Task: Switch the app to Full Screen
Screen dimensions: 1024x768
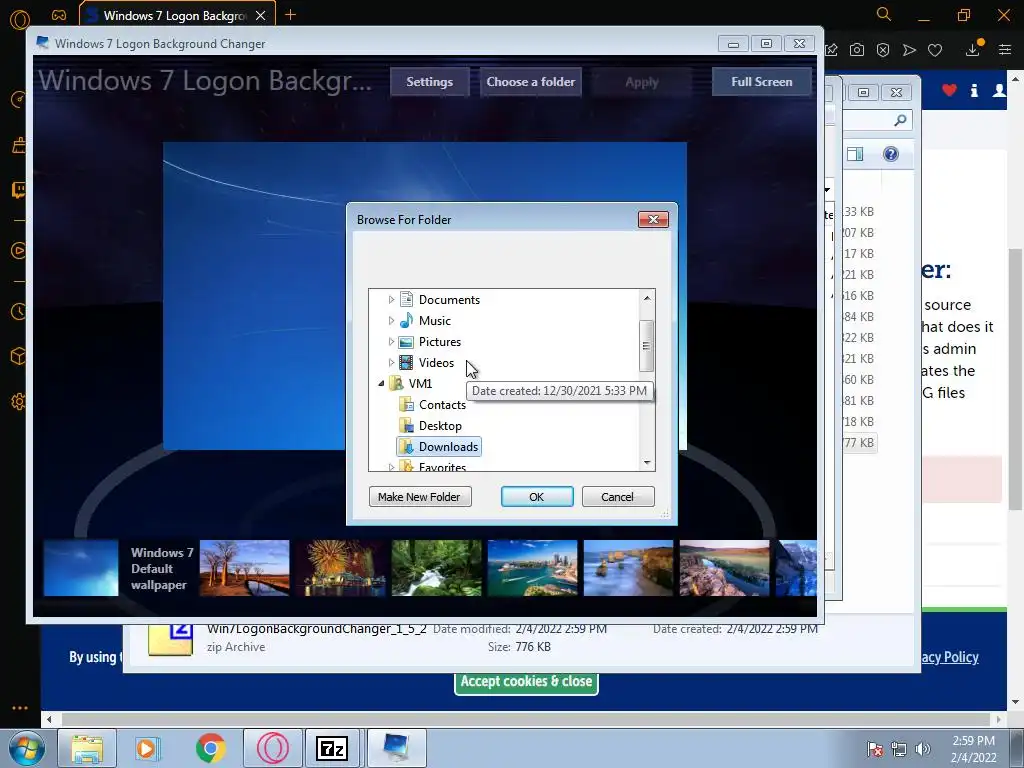Action: click(761, 82)
